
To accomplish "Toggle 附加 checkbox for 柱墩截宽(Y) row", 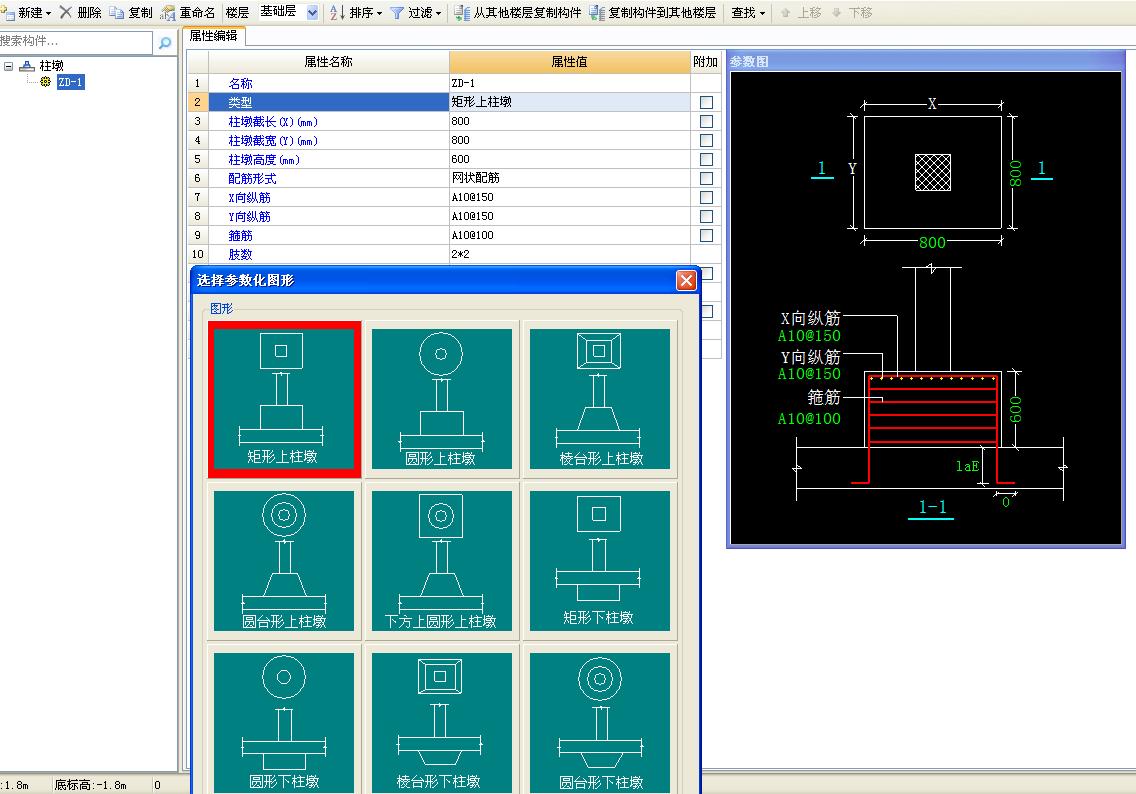I will 706,141.
